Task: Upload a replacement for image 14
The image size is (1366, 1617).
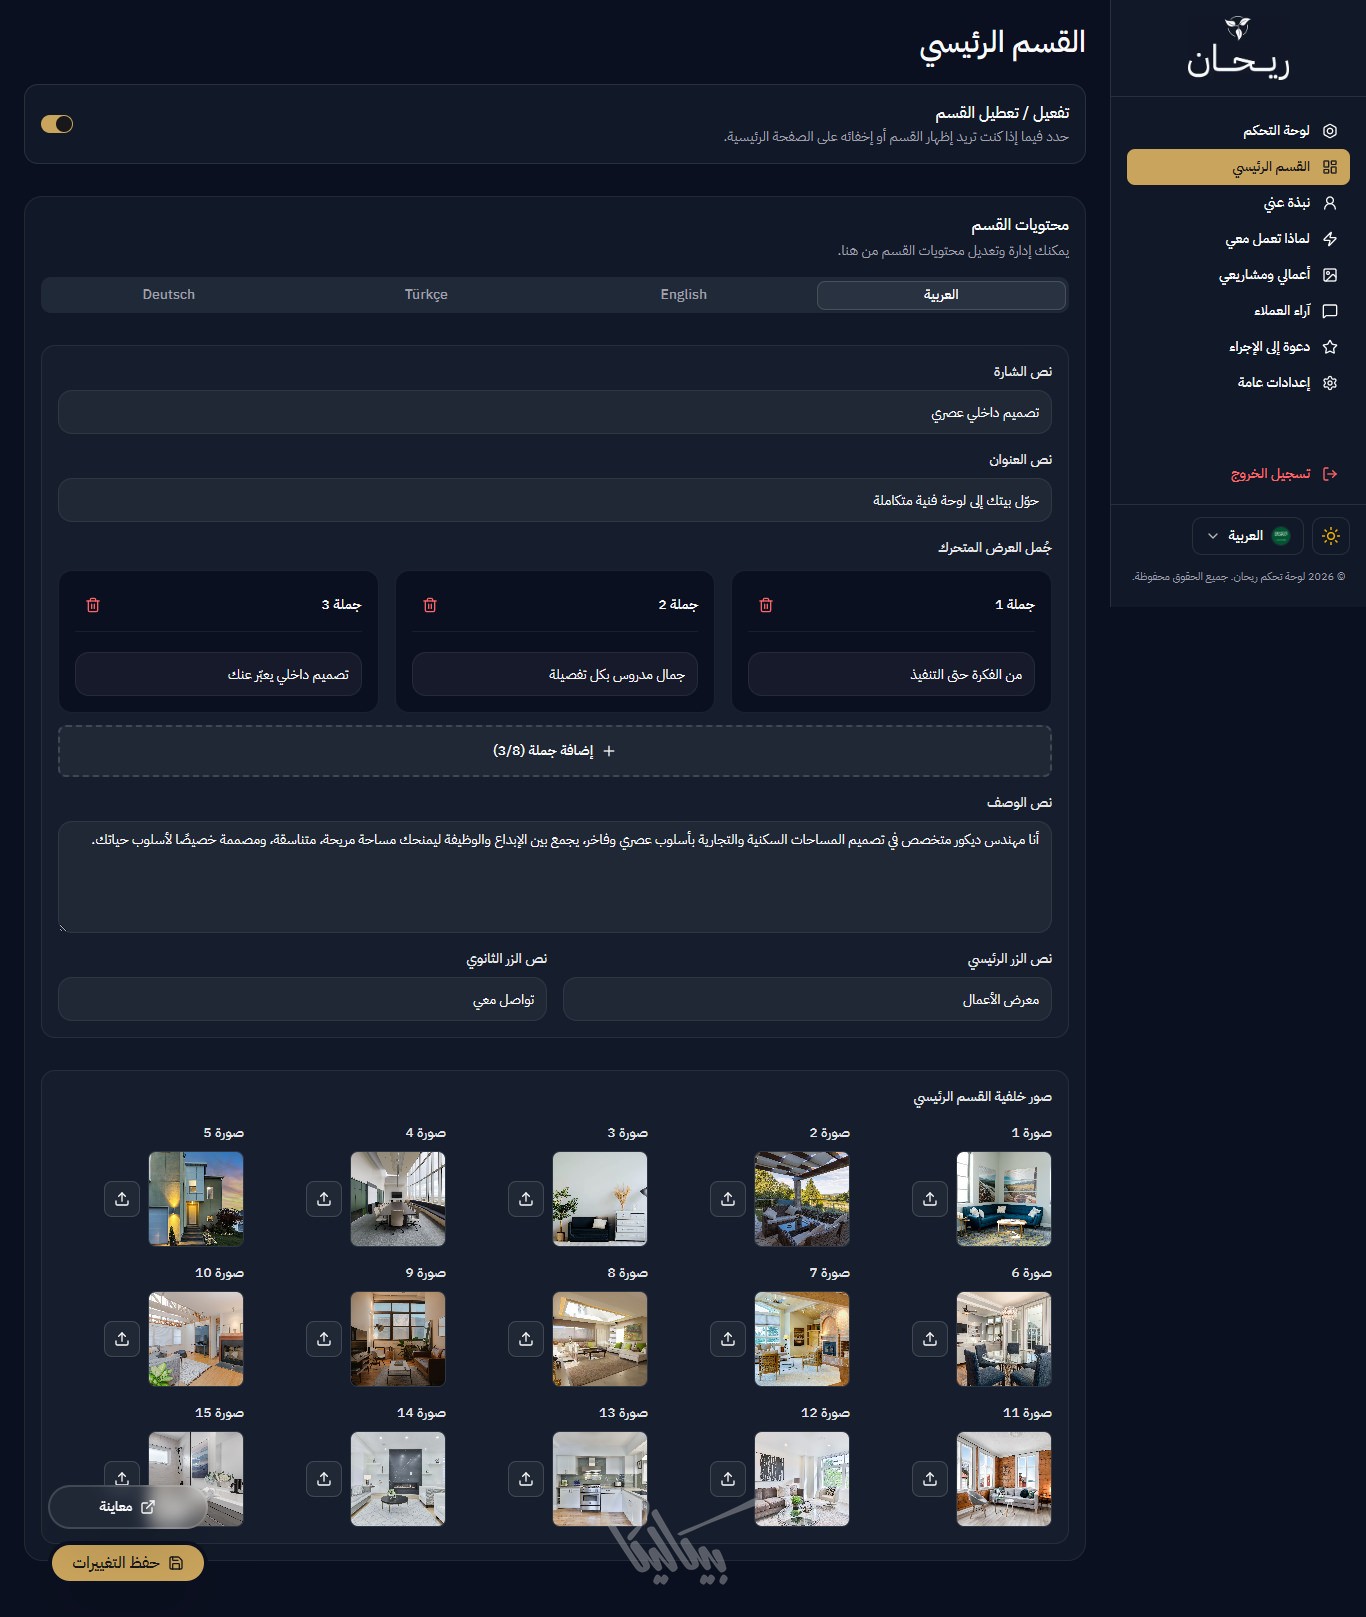Action: pos(323,1479)
